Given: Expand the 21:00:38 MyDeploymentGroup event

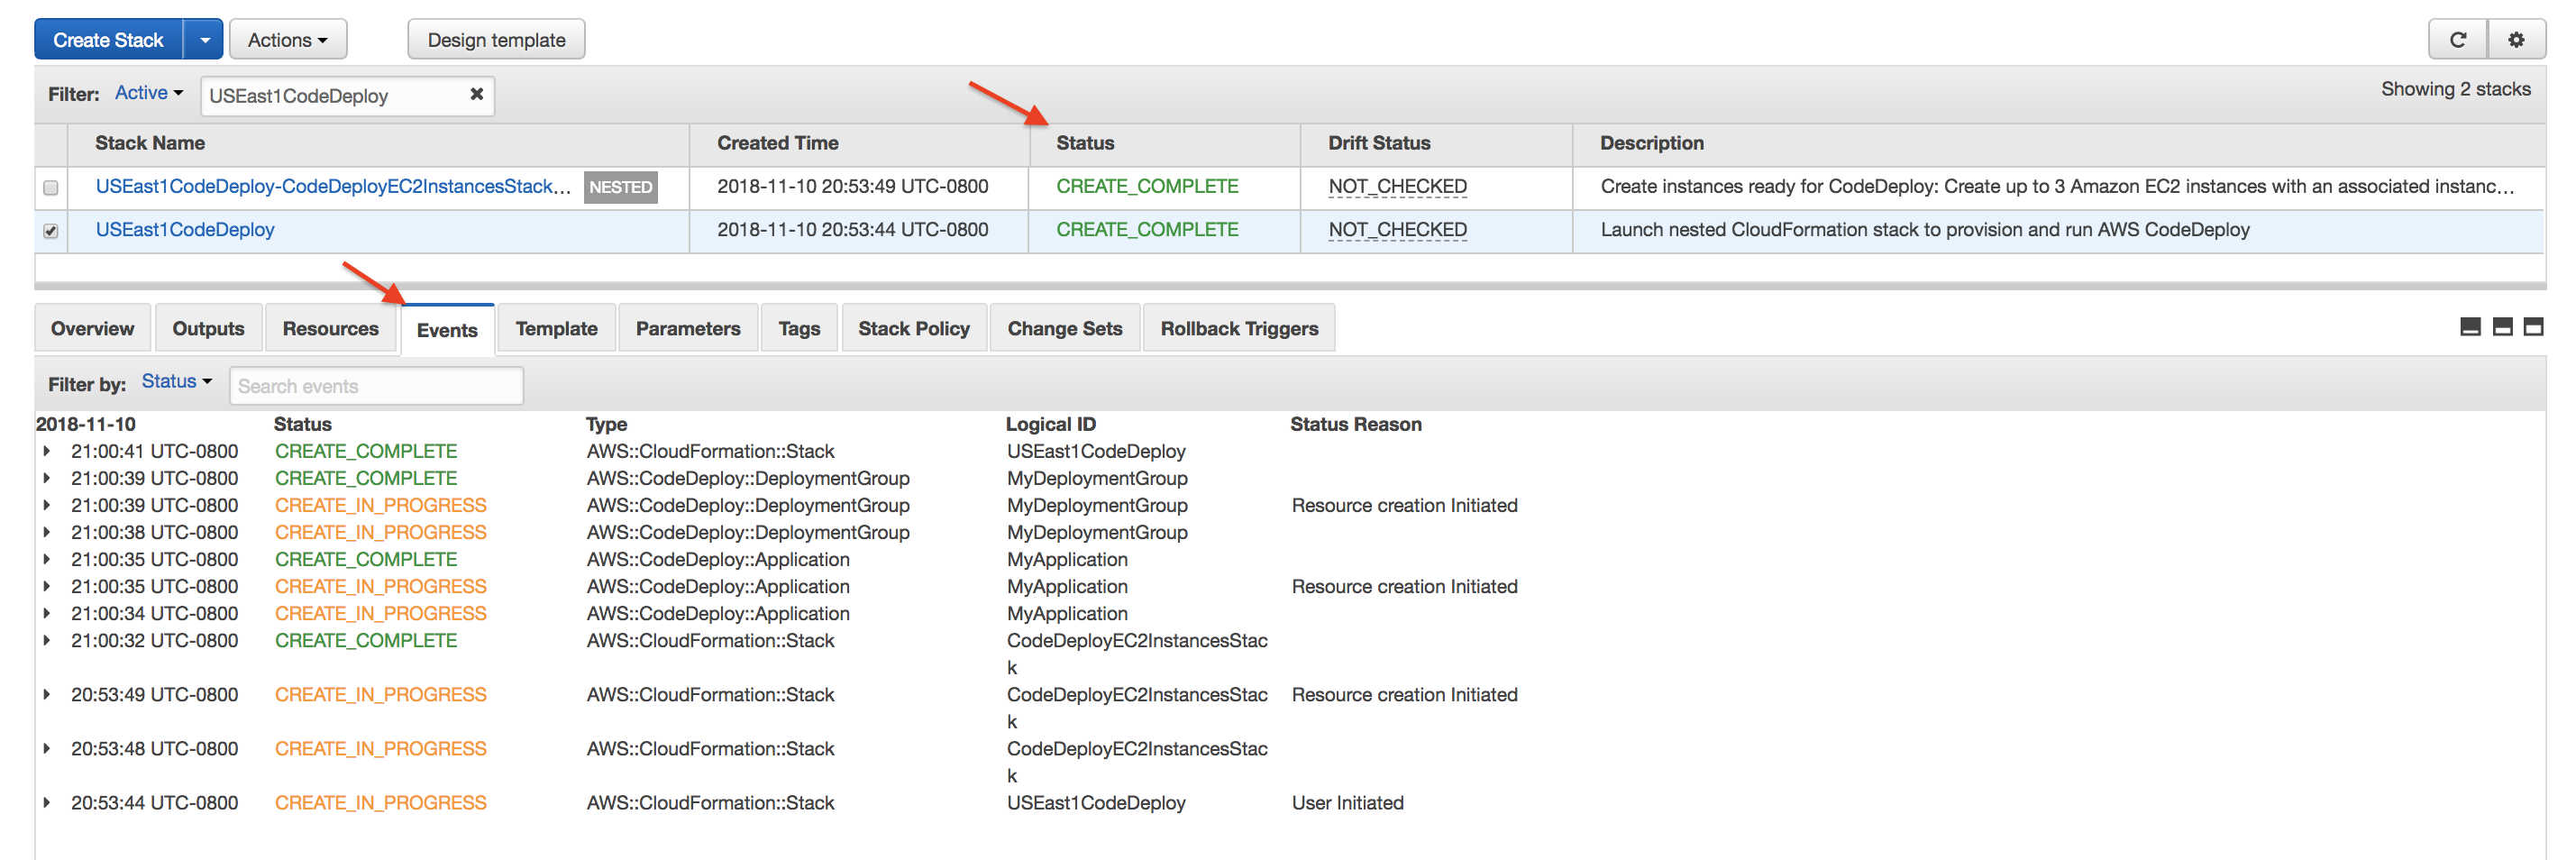Looking at the screenshot, I should tap(47, 532).
